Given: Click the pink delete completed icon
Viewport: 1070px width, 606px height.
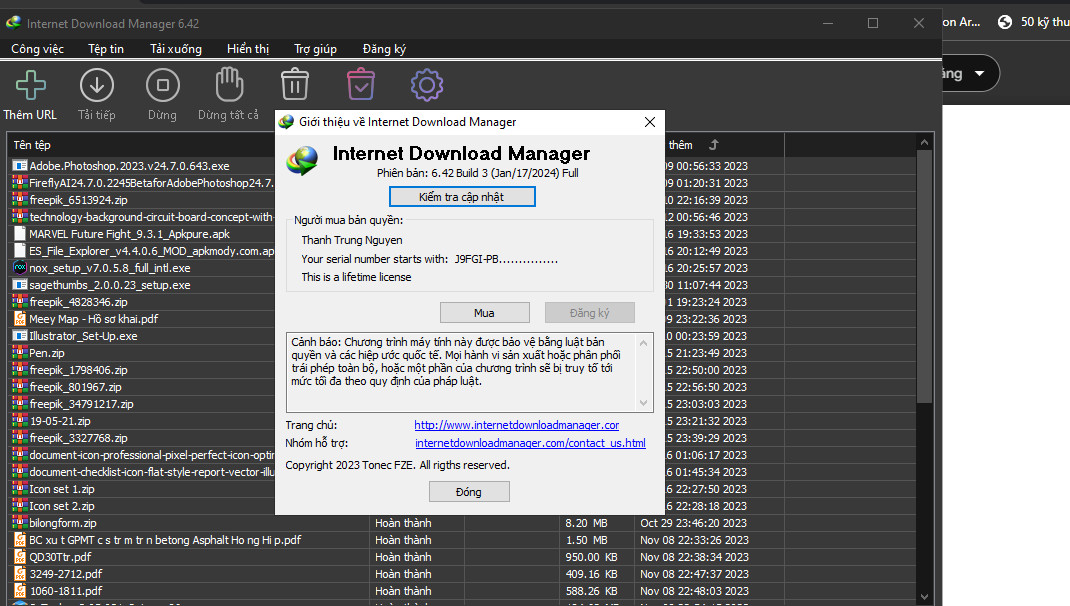Looking at the screenshot, I should (360, 85).
